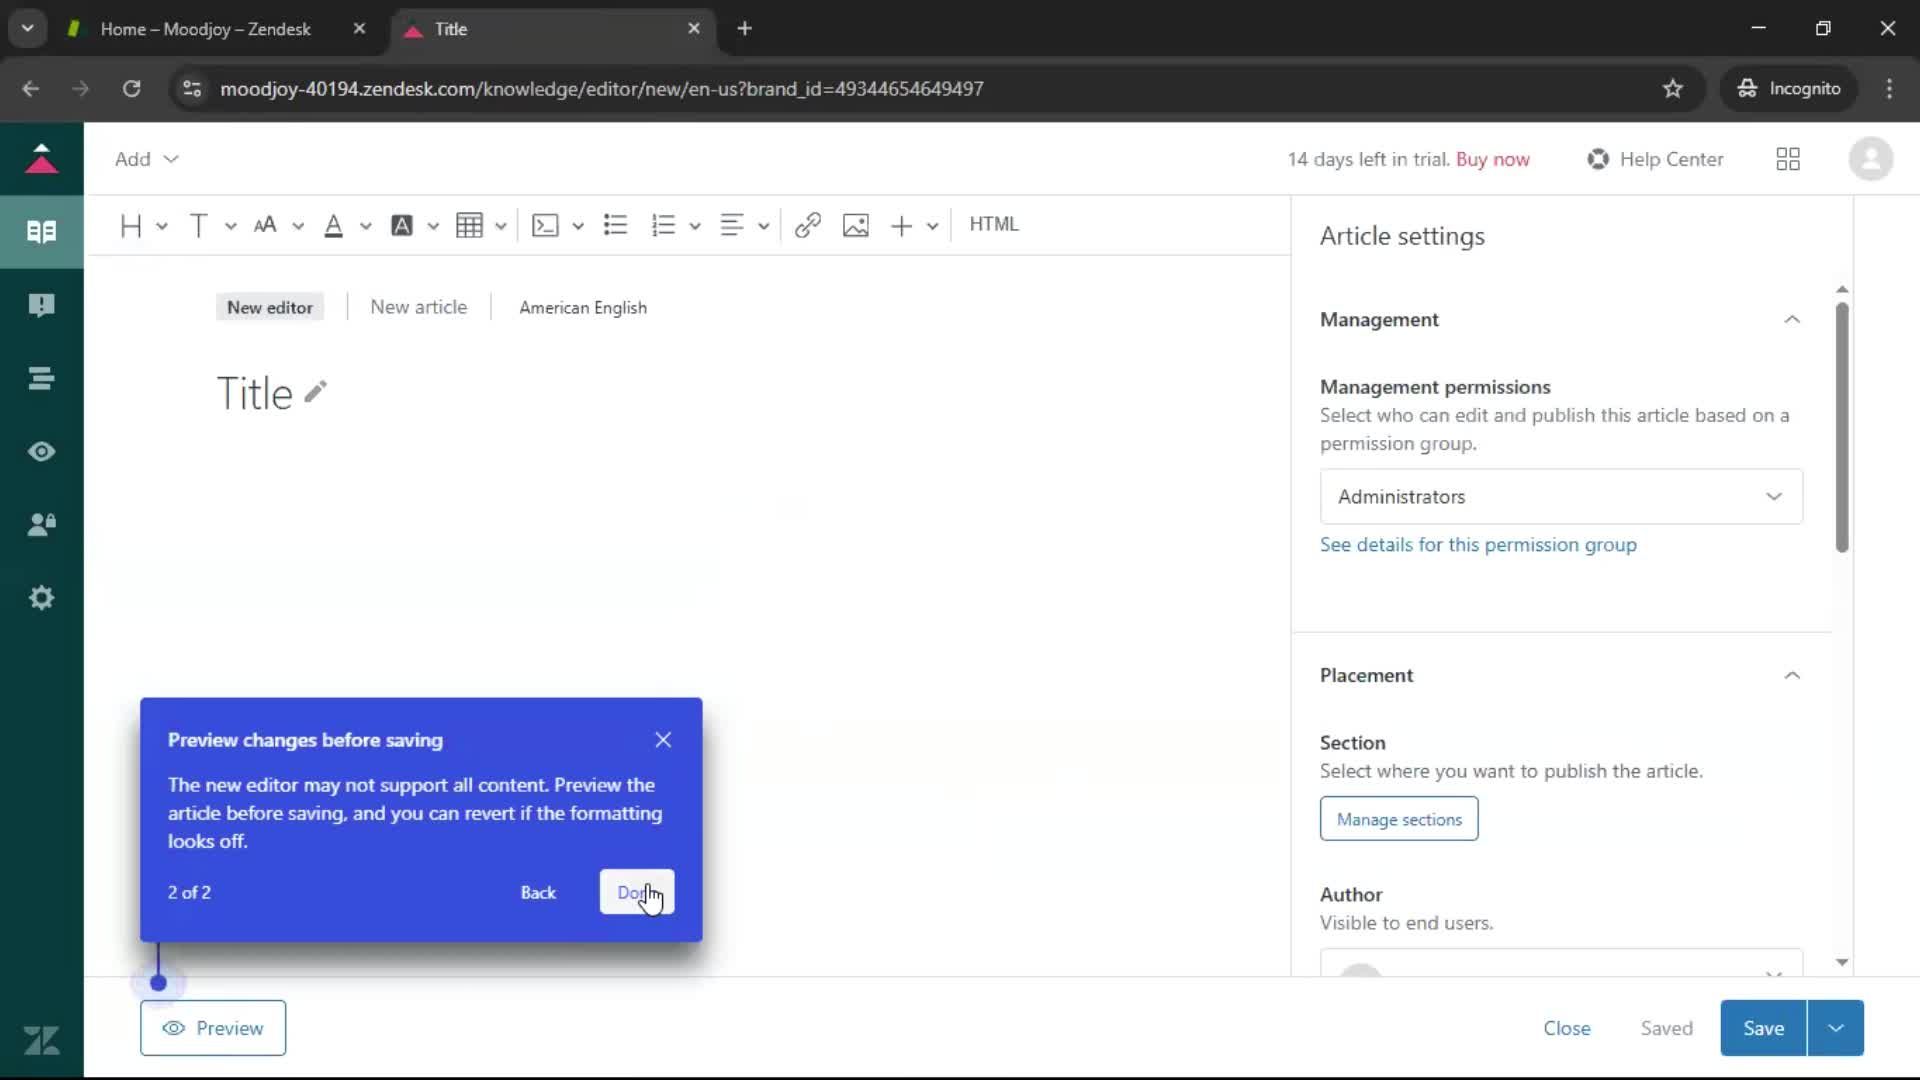Select the text alignment icon
The height and width of the screenshot is (1080, 1920).
tap(732, 225)
